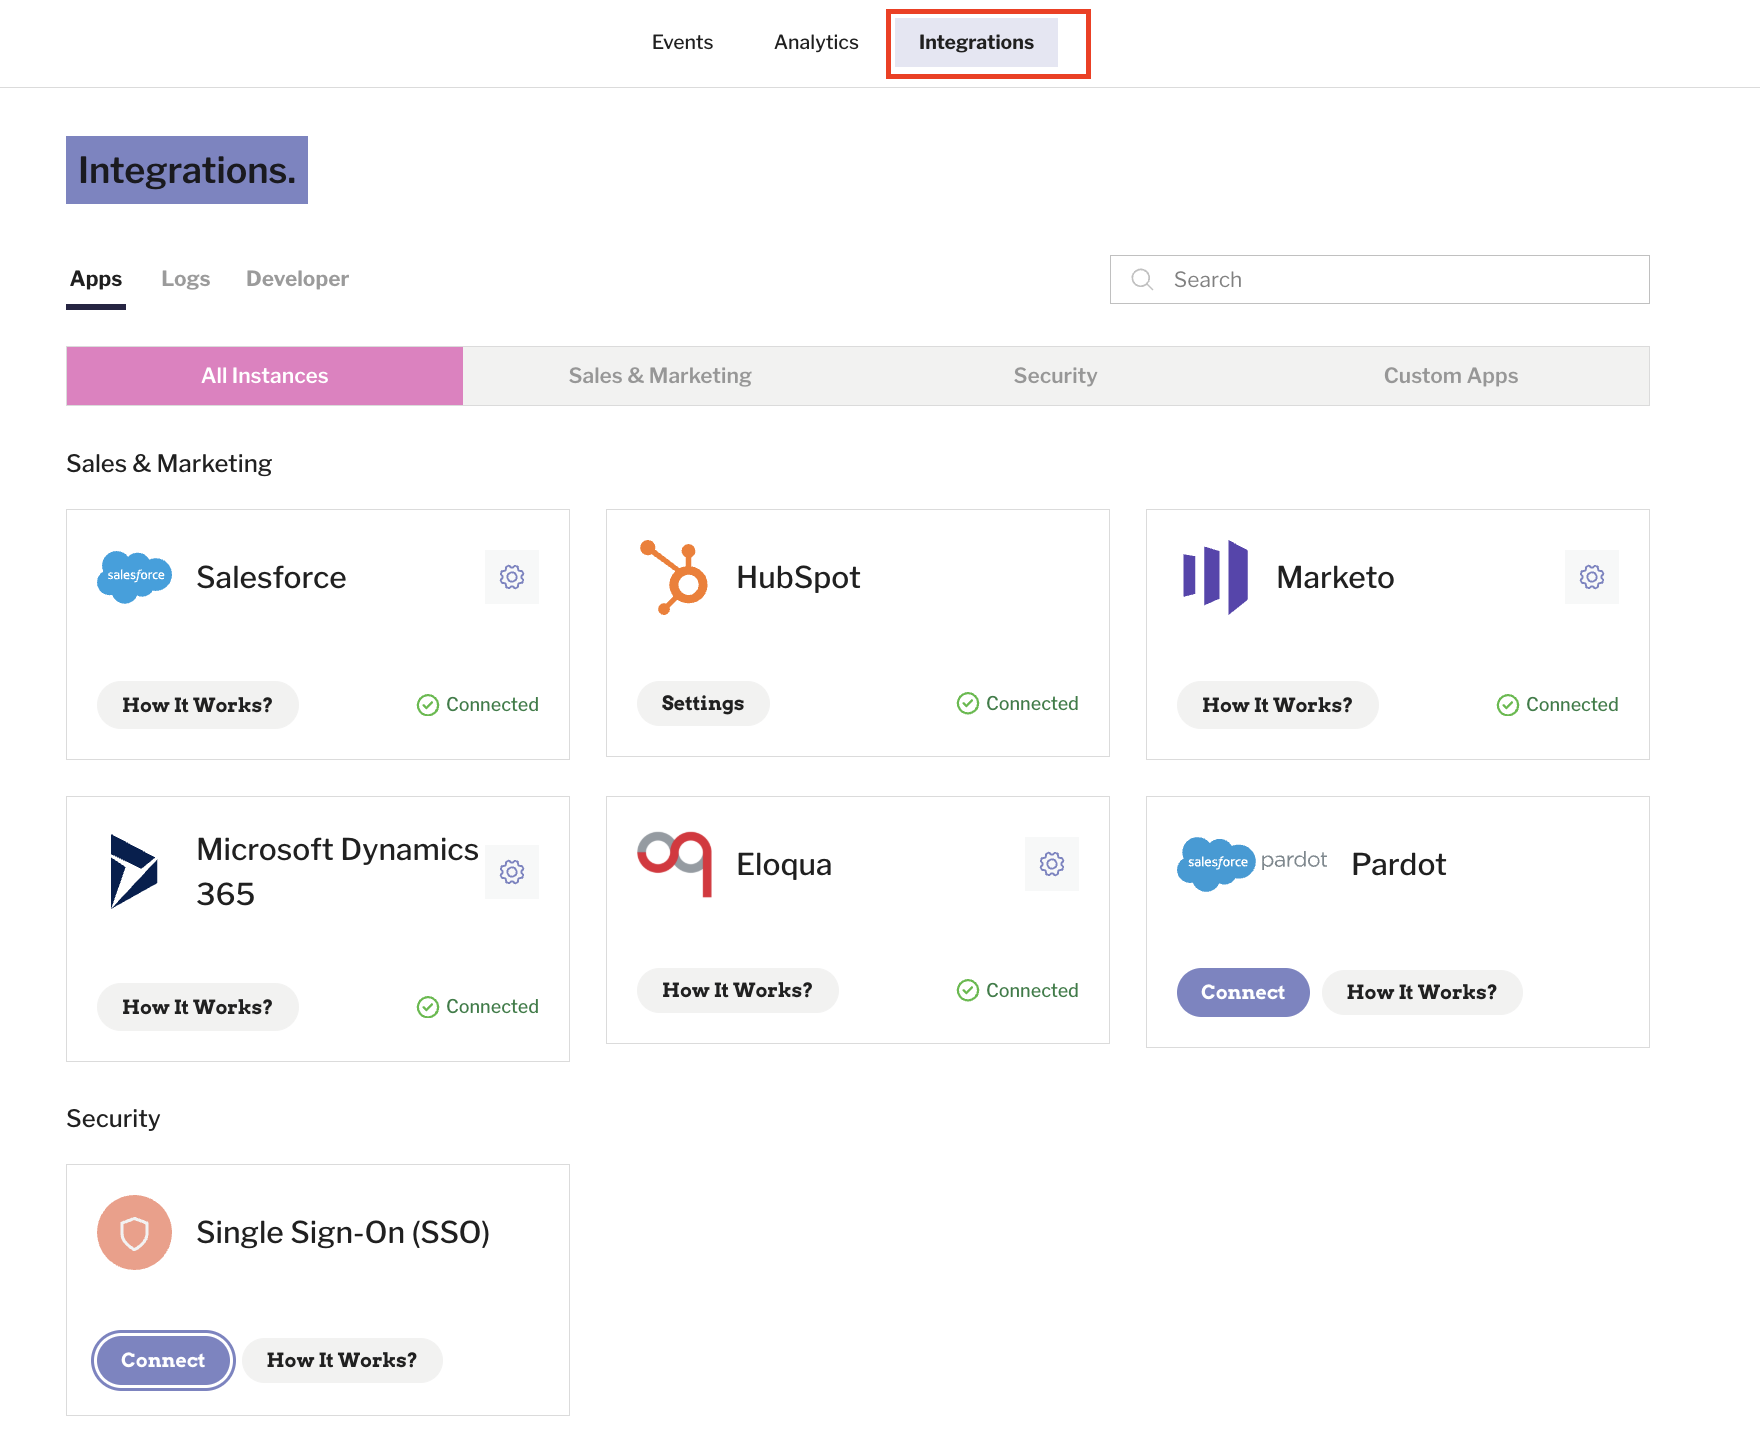Open Microsoft Dynamics 365 gear settings

pos(512,872)
